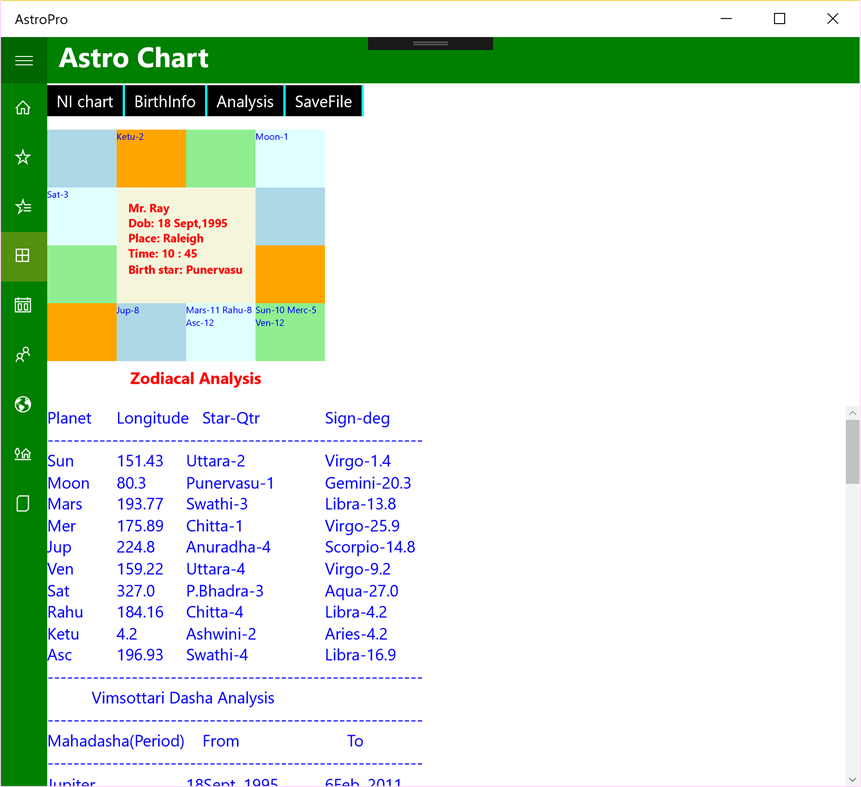This screenshot has height=787, width=861.
Task: Select the Analysis tab
Action: pos(245,101)
